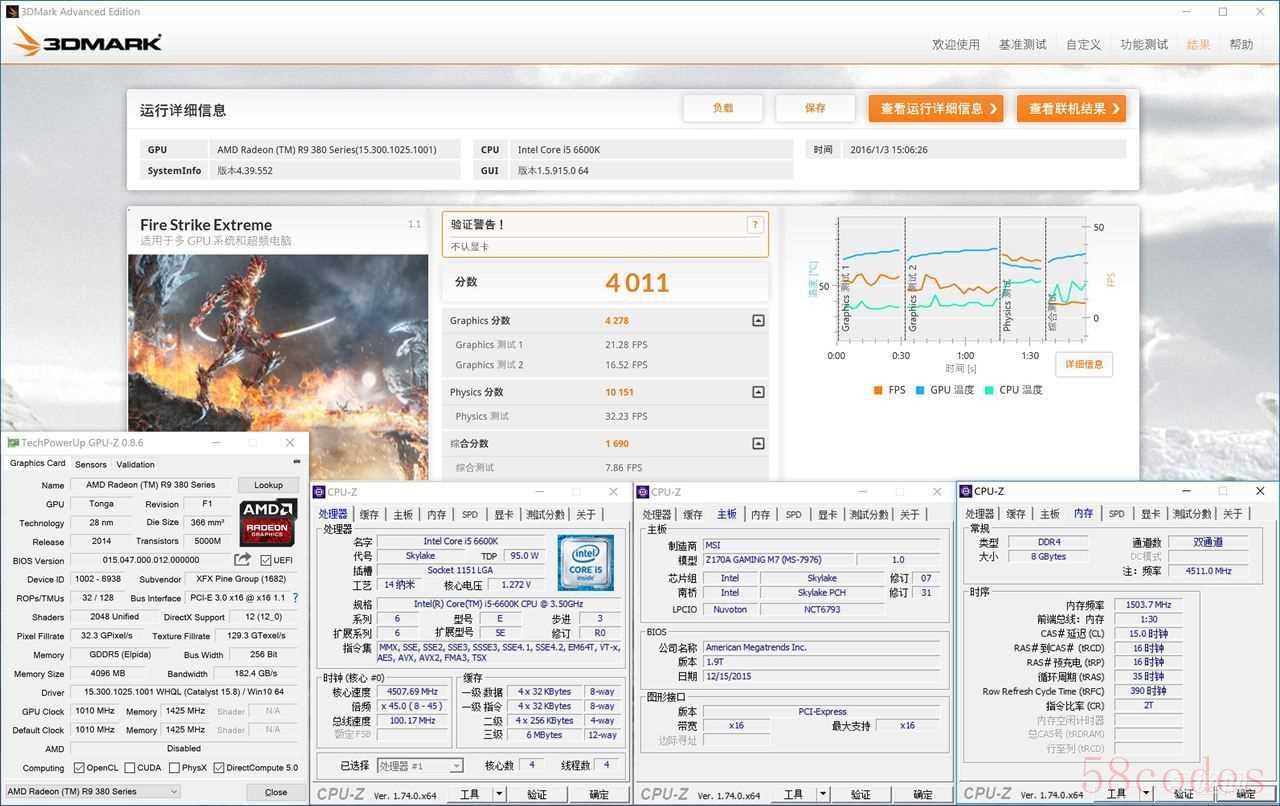The image size is (1280, 806).
Task: Open the validation warning help question mark
Action: pyautogui.click(x=755, y=225)
